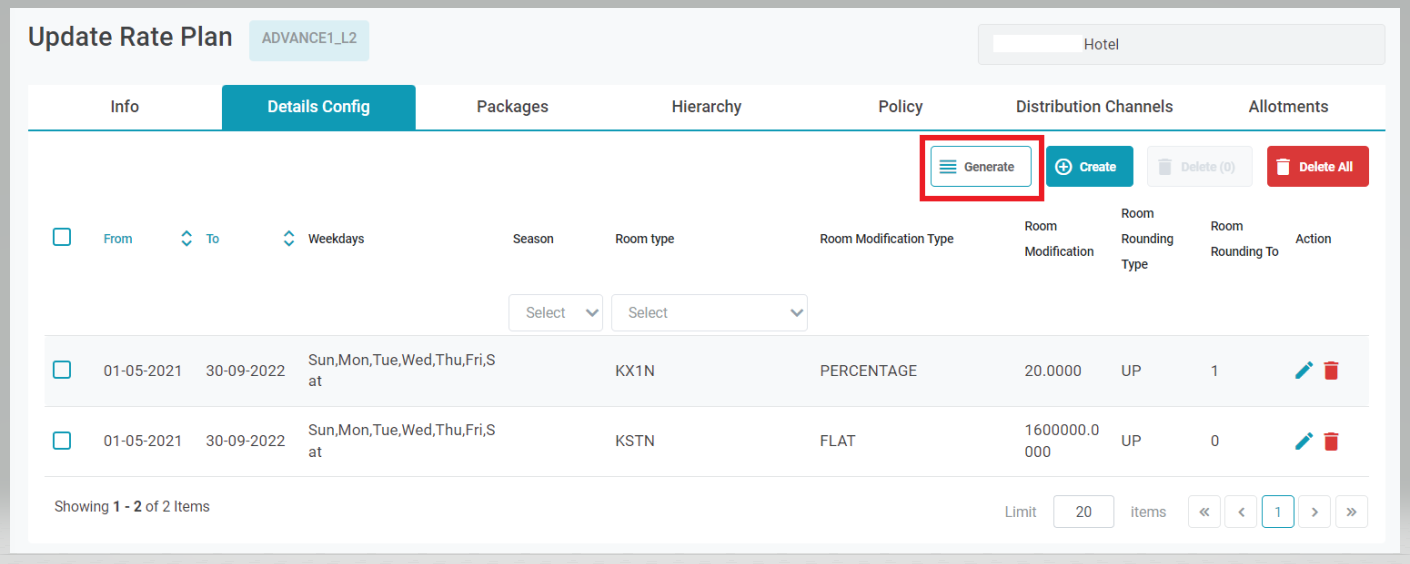Click the edit pencil for KX1N row
The height and width of the screenshot is (564, 1410).
(x=1303, y=370)
